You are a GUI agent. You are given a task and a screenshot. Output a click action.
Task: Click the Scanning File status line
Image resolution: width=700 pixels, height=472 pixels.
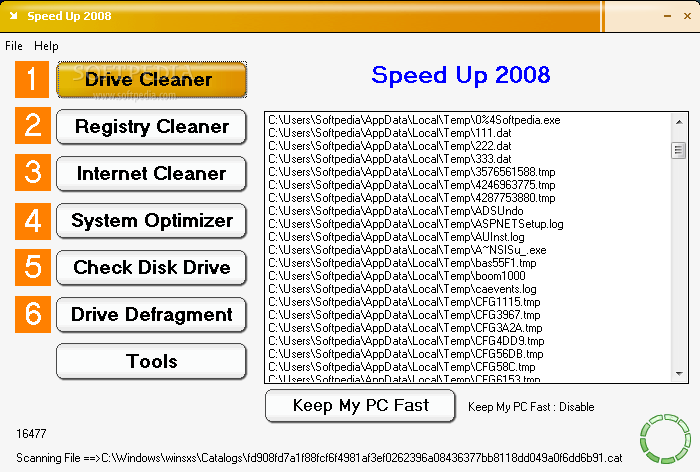click(x=319, y=458)
